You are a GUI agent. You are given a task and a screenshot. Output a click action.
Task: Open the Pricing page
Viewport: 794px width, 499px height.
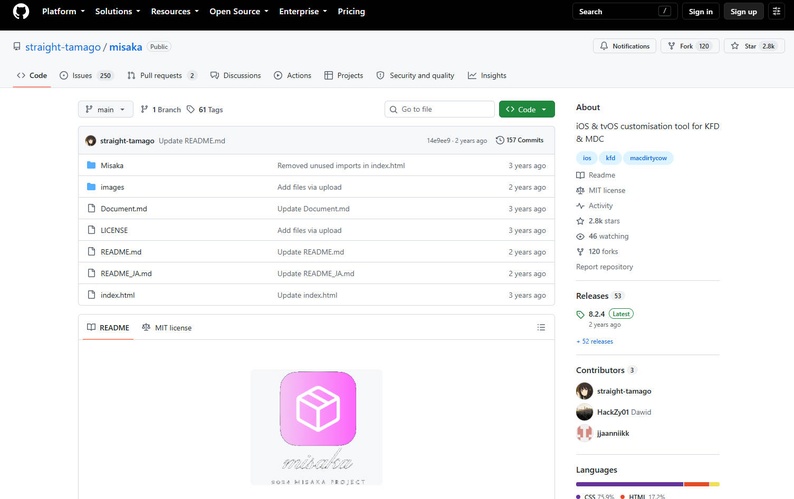click(351, 11)
